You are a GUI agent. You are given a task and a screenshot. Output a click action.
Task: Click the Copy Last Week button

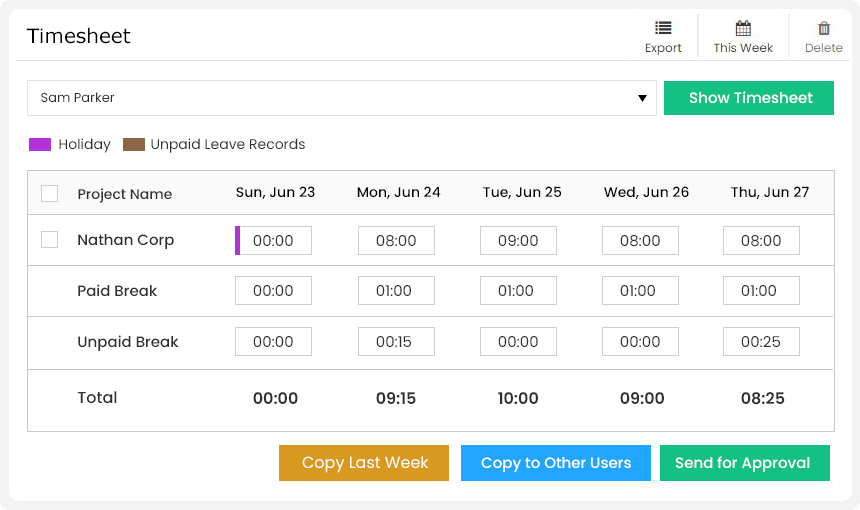[x=364, y=463]
